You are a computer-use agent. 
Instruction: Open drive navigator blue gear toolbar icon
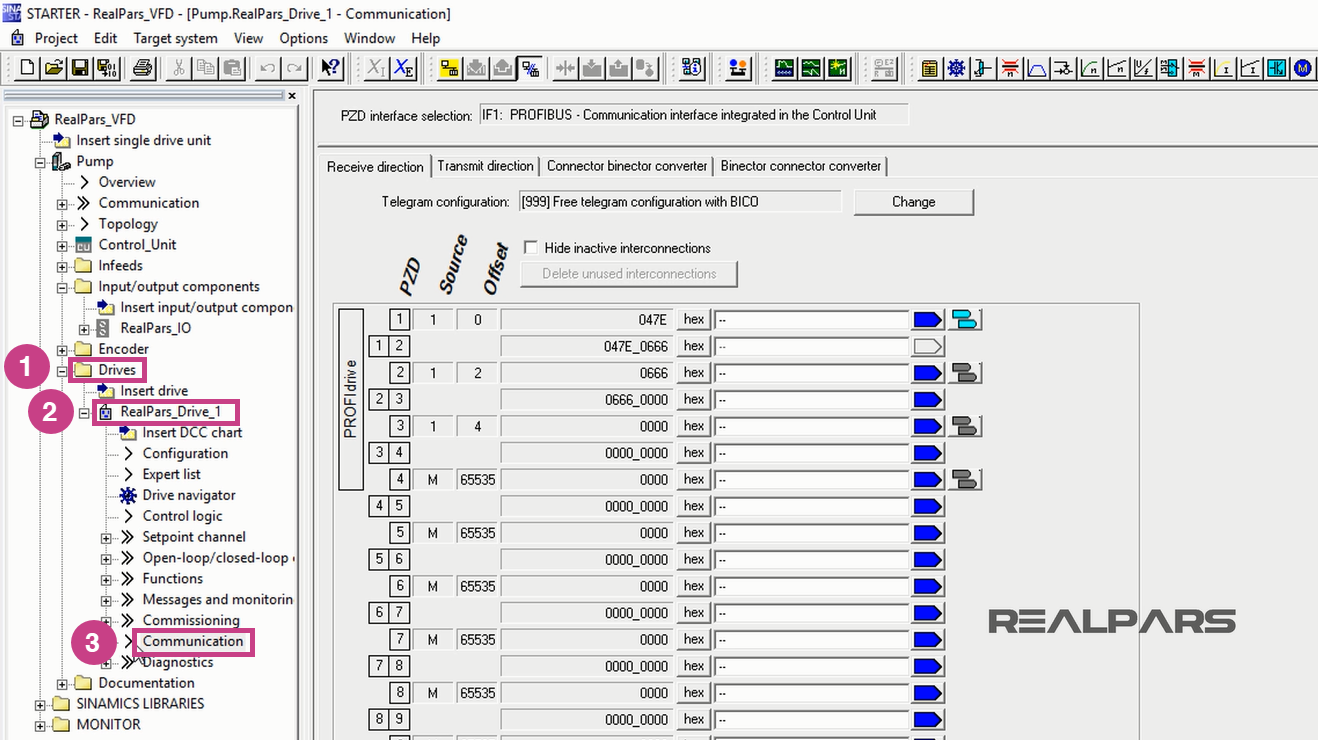coord(957,68)
